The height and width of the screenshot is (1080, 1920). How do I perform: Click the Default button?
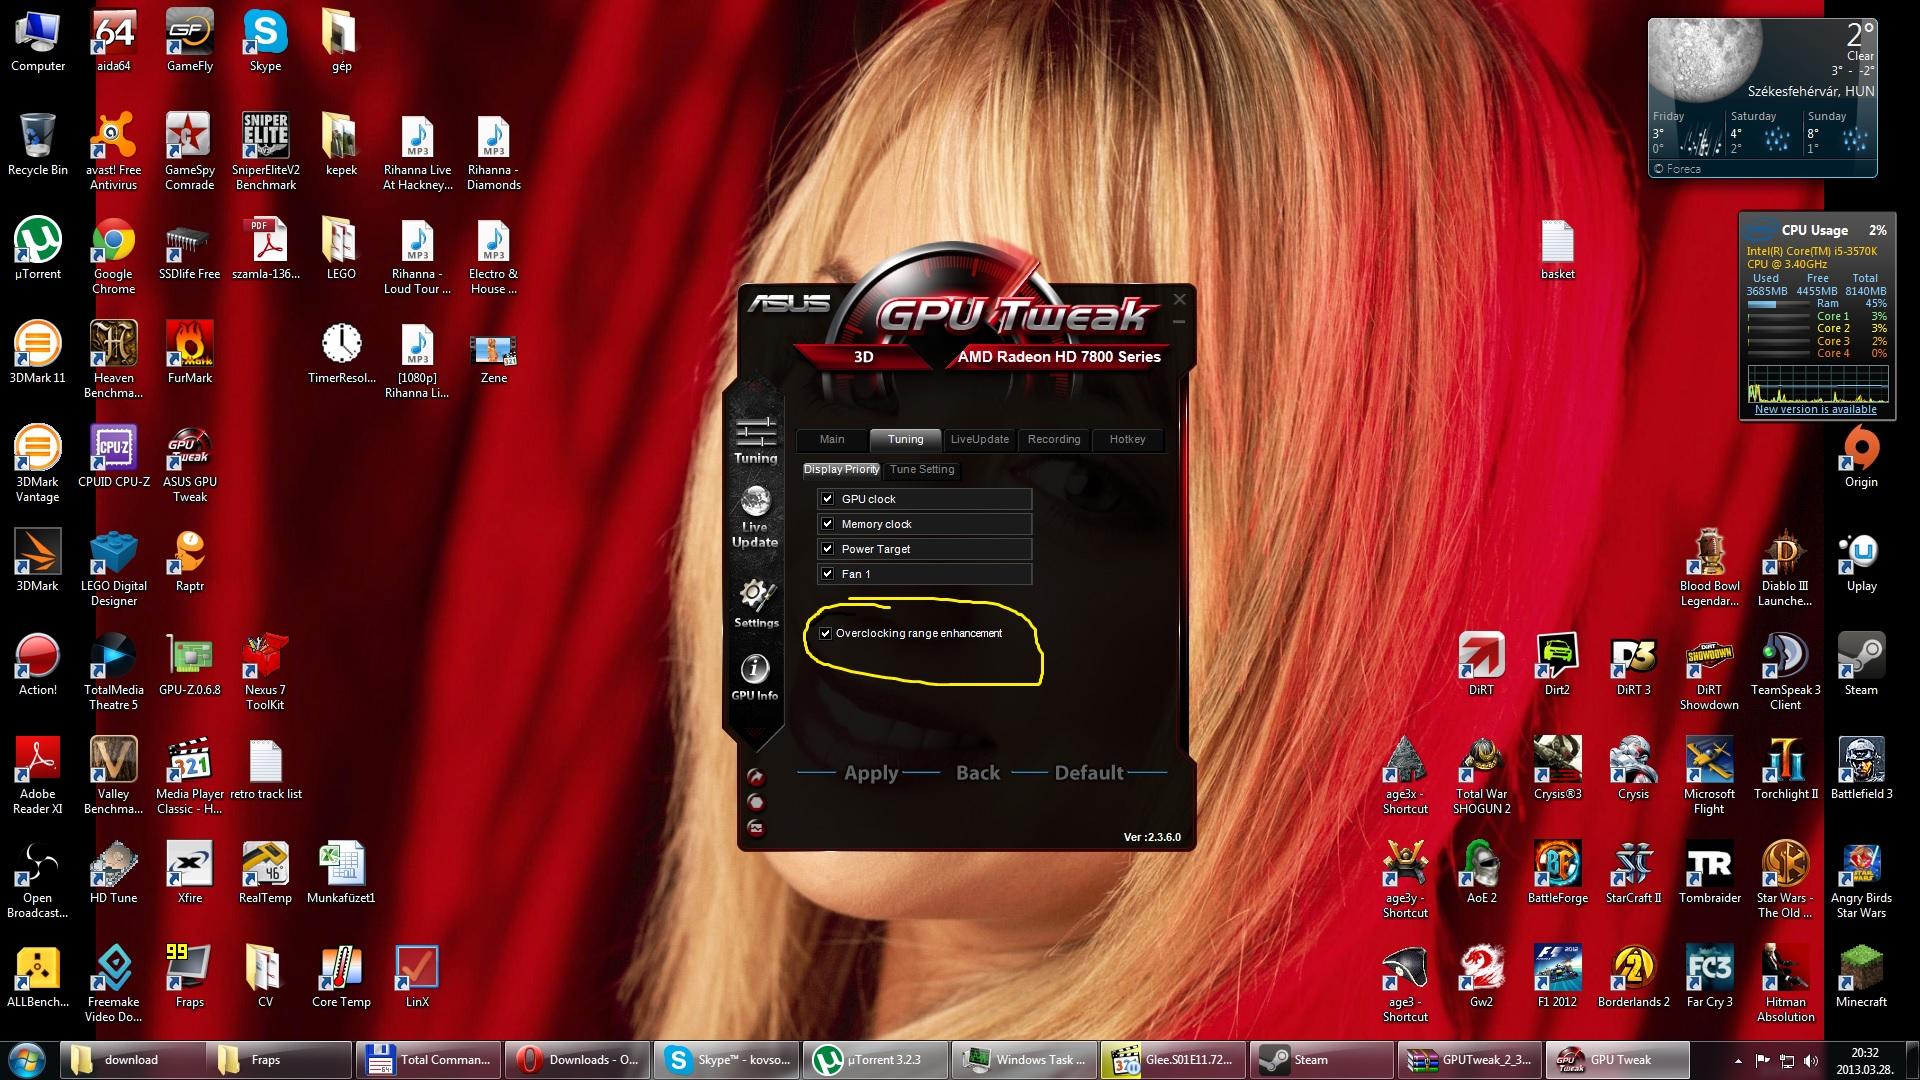1089,773
